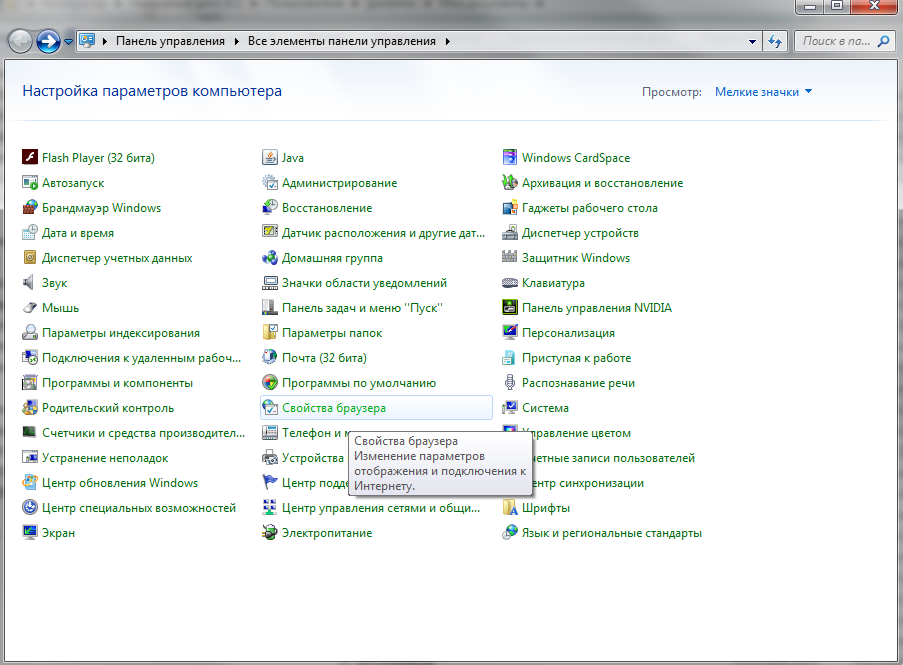
Task: Click the control panel search field
Action: [x=836, y=42]
